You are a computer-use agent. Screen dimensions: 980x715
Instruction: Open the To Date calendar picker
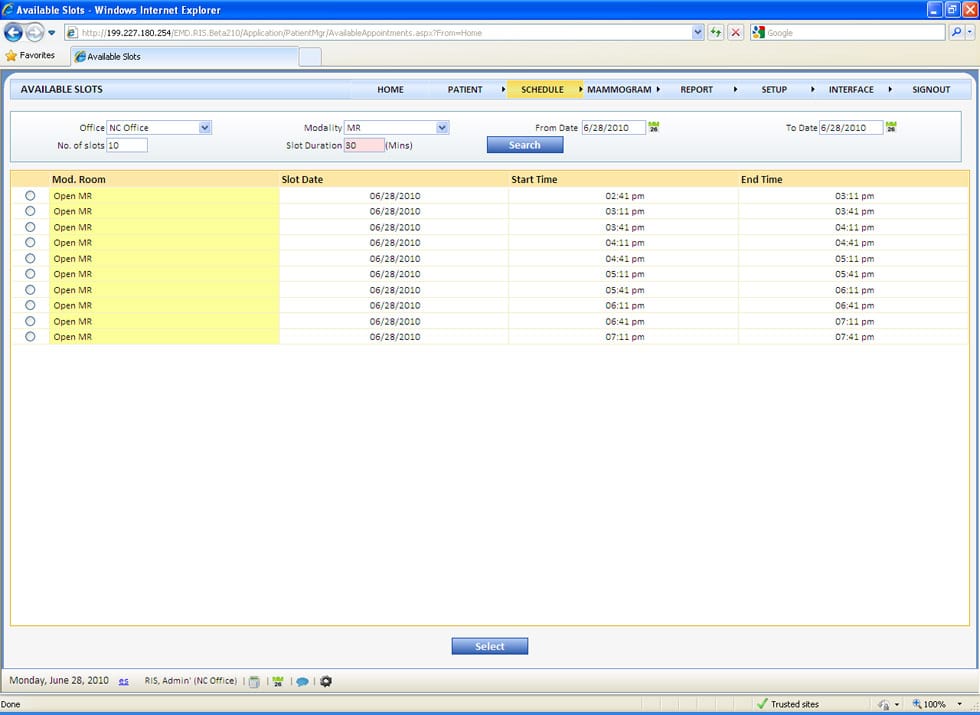(891, 128)
